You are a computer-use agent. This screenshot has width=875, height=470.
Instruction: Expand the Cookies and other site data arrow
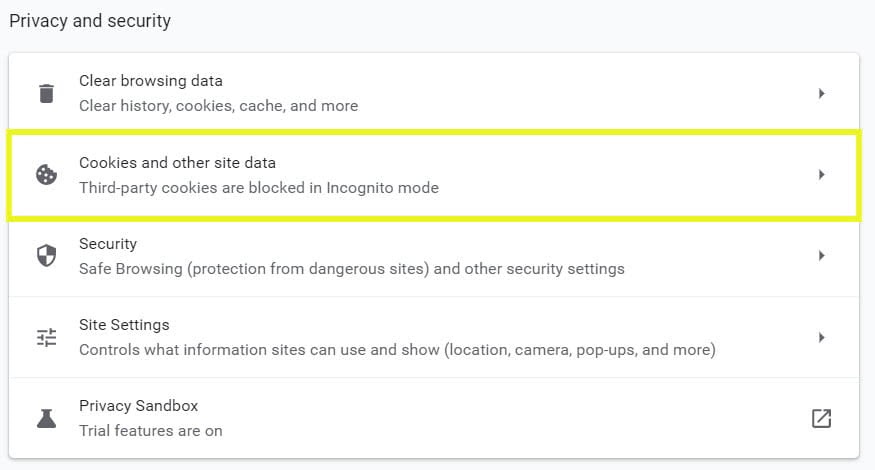[821, 175]
